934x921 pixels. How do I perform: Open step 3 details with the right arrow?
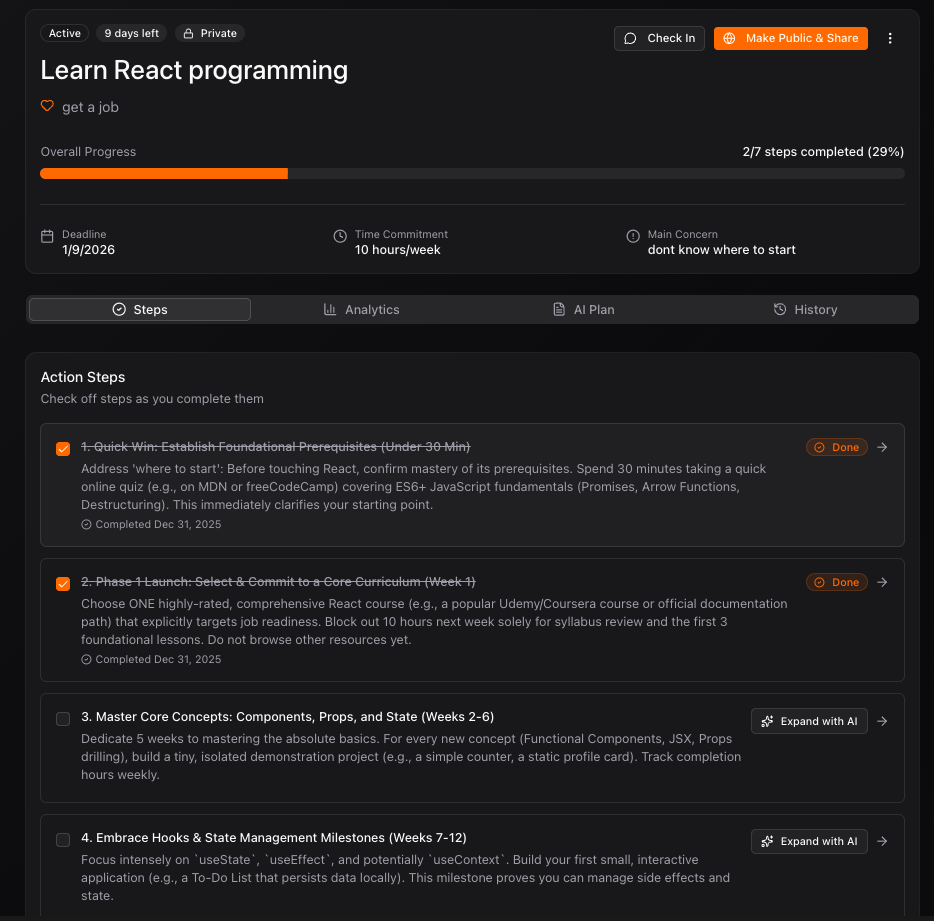[x=882, y=721]
